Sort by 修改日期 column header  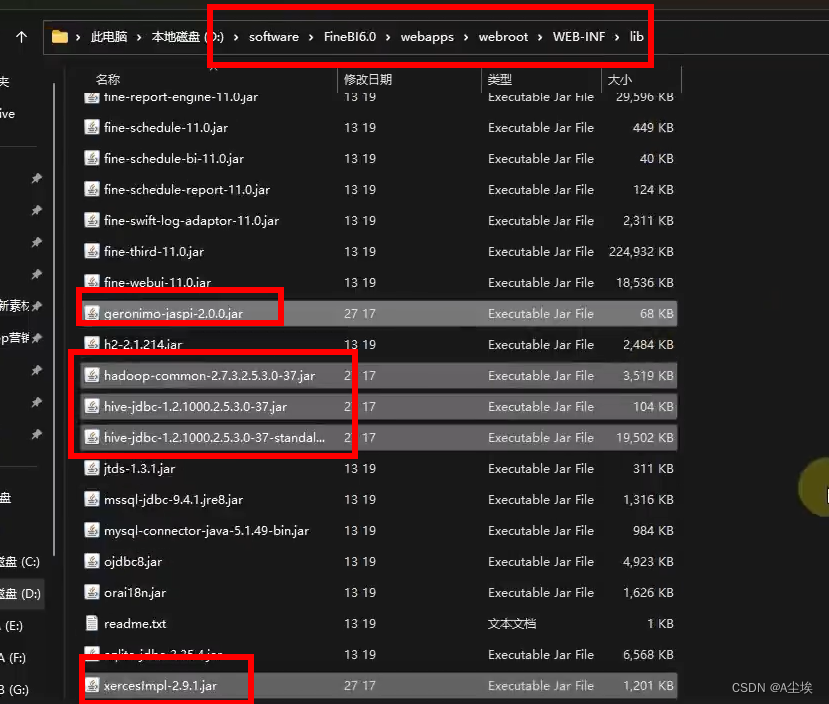pyautogui.click(x=368, y=80)
